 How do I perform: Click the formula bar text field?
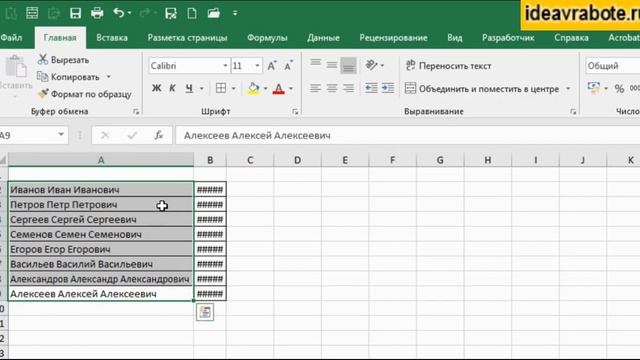click(407, 136)
